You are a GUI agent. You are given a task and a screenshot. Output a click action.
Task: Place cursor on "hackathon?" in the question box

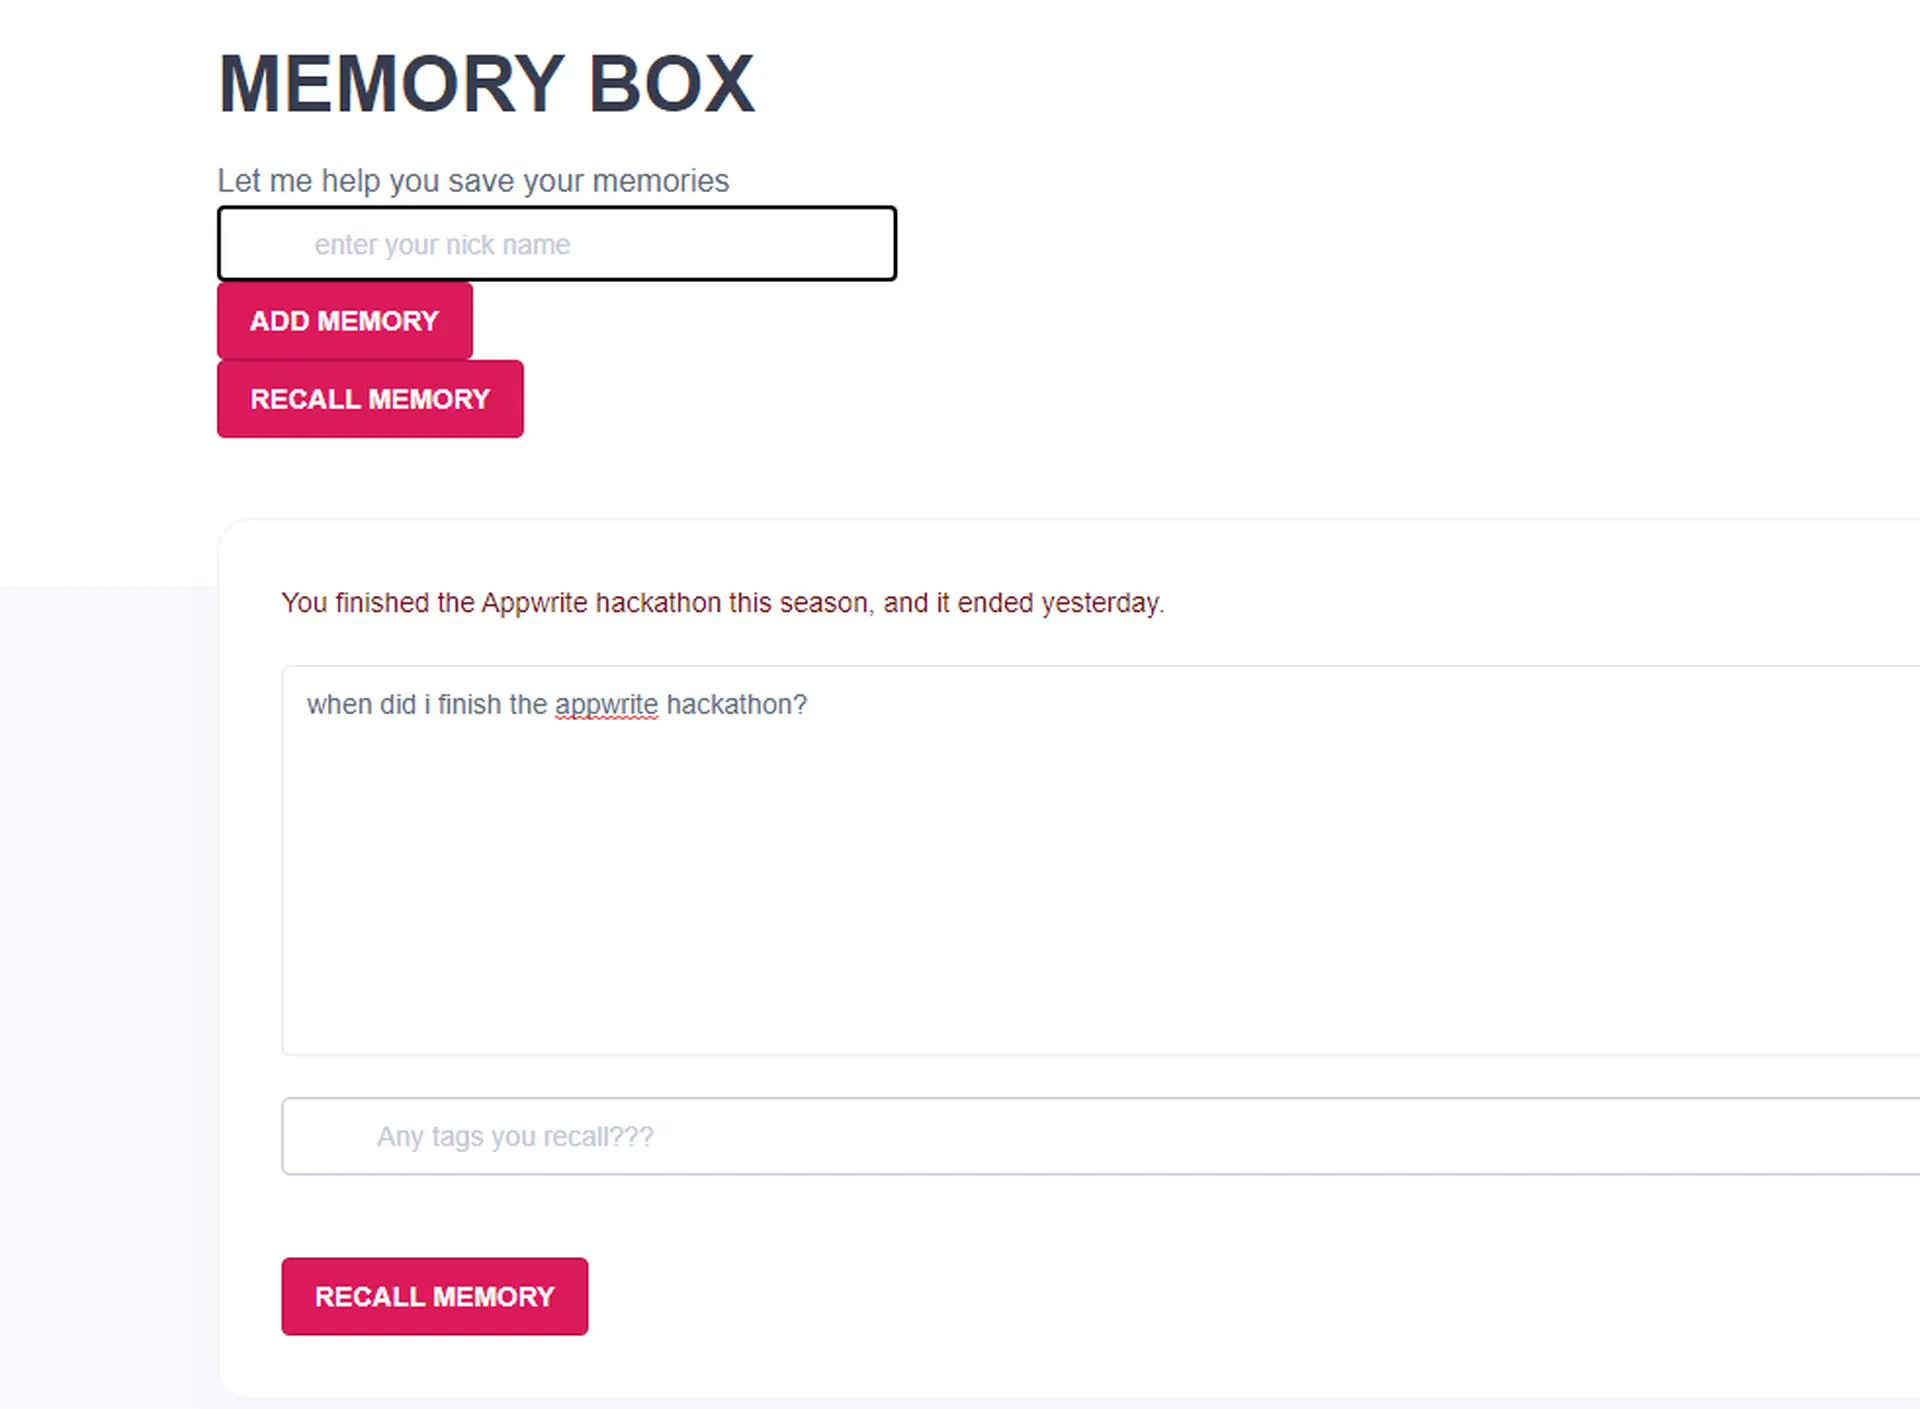(x=736, y=705)
